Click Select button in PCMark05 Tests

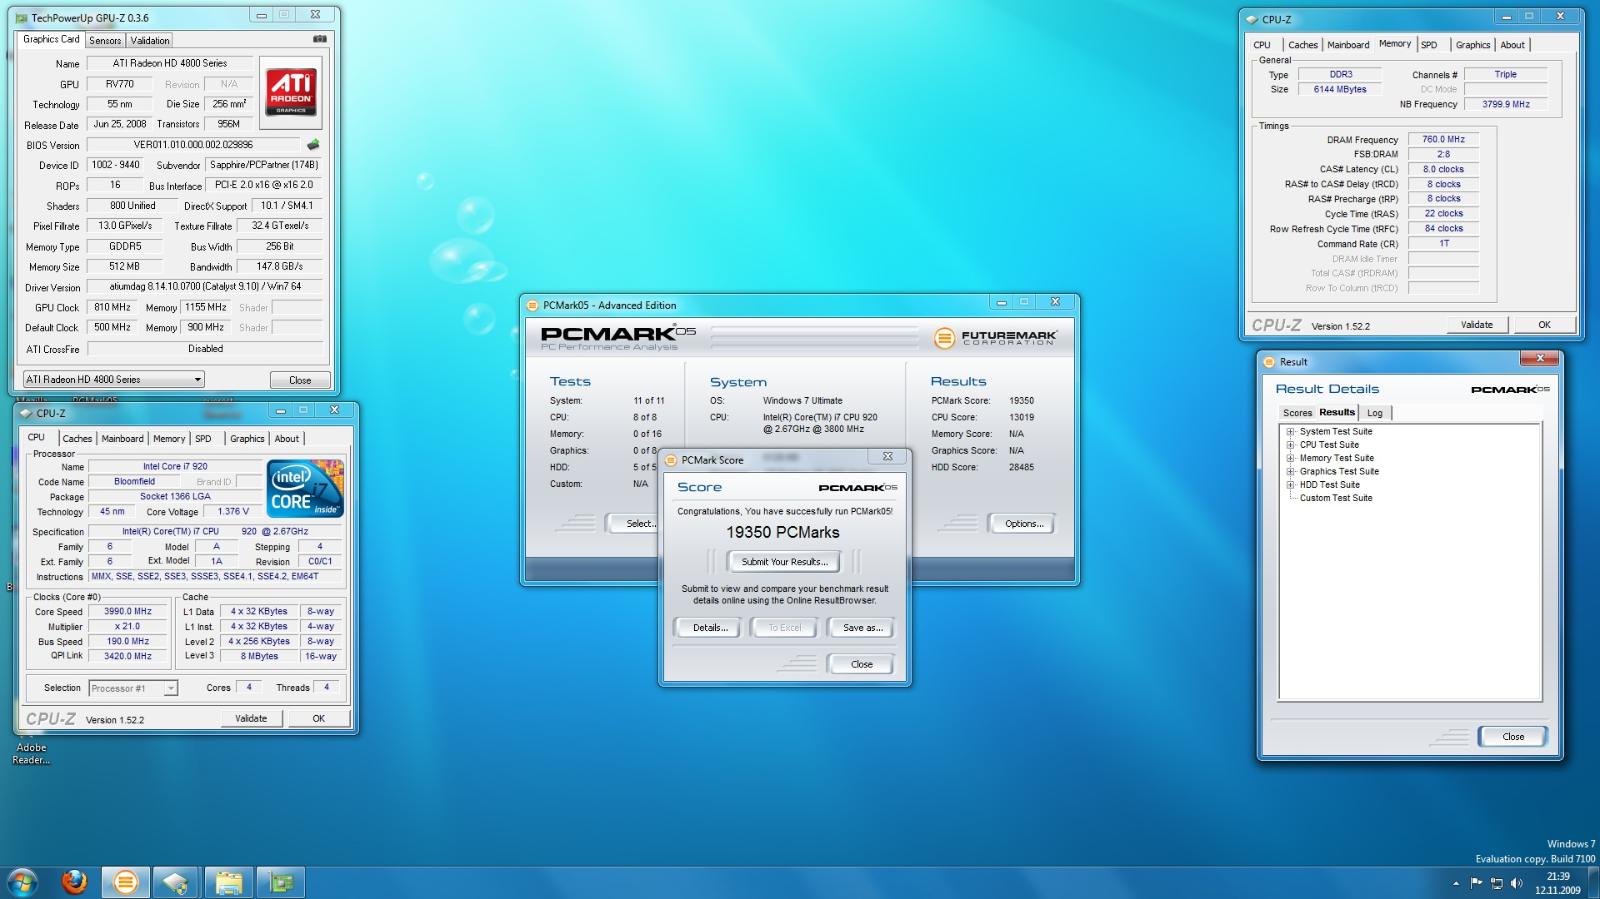[x=635, y=524]
